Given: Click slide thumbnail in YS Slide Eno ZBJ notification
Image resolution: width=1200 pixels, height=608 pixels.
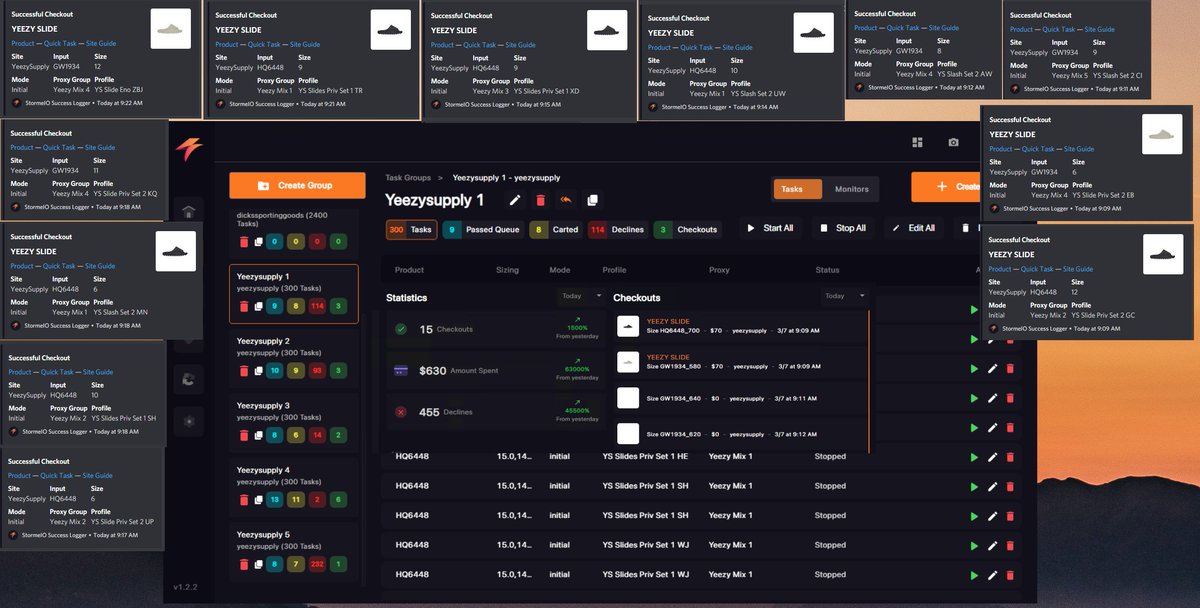Looking at the screenshot, I should click(170, 29).
